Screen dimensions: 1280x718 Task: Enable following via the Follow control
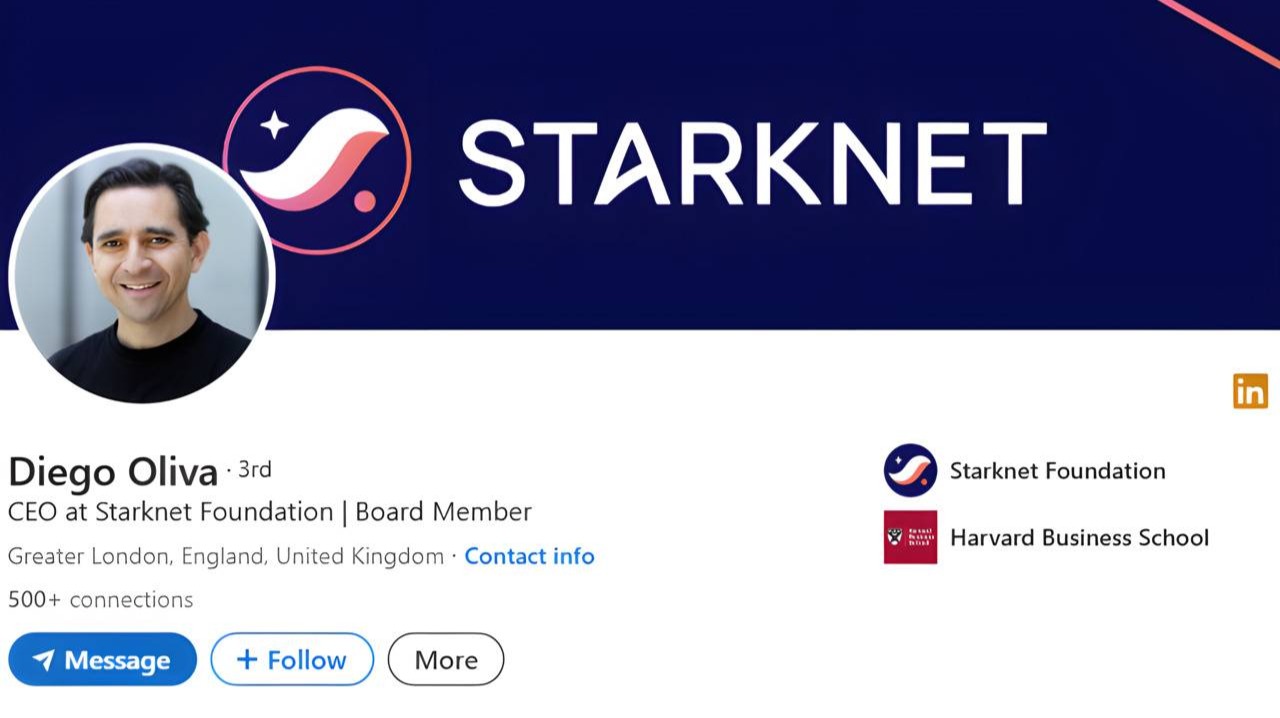coord(292,659)
